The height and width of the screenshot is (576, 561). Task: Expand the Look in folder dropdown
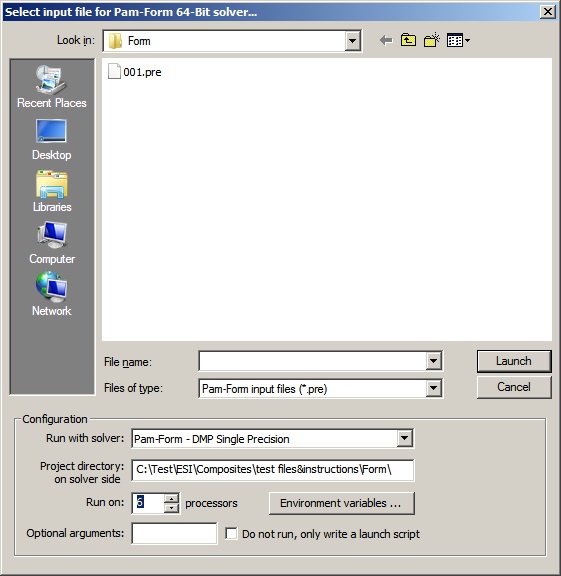pos(352,41)
